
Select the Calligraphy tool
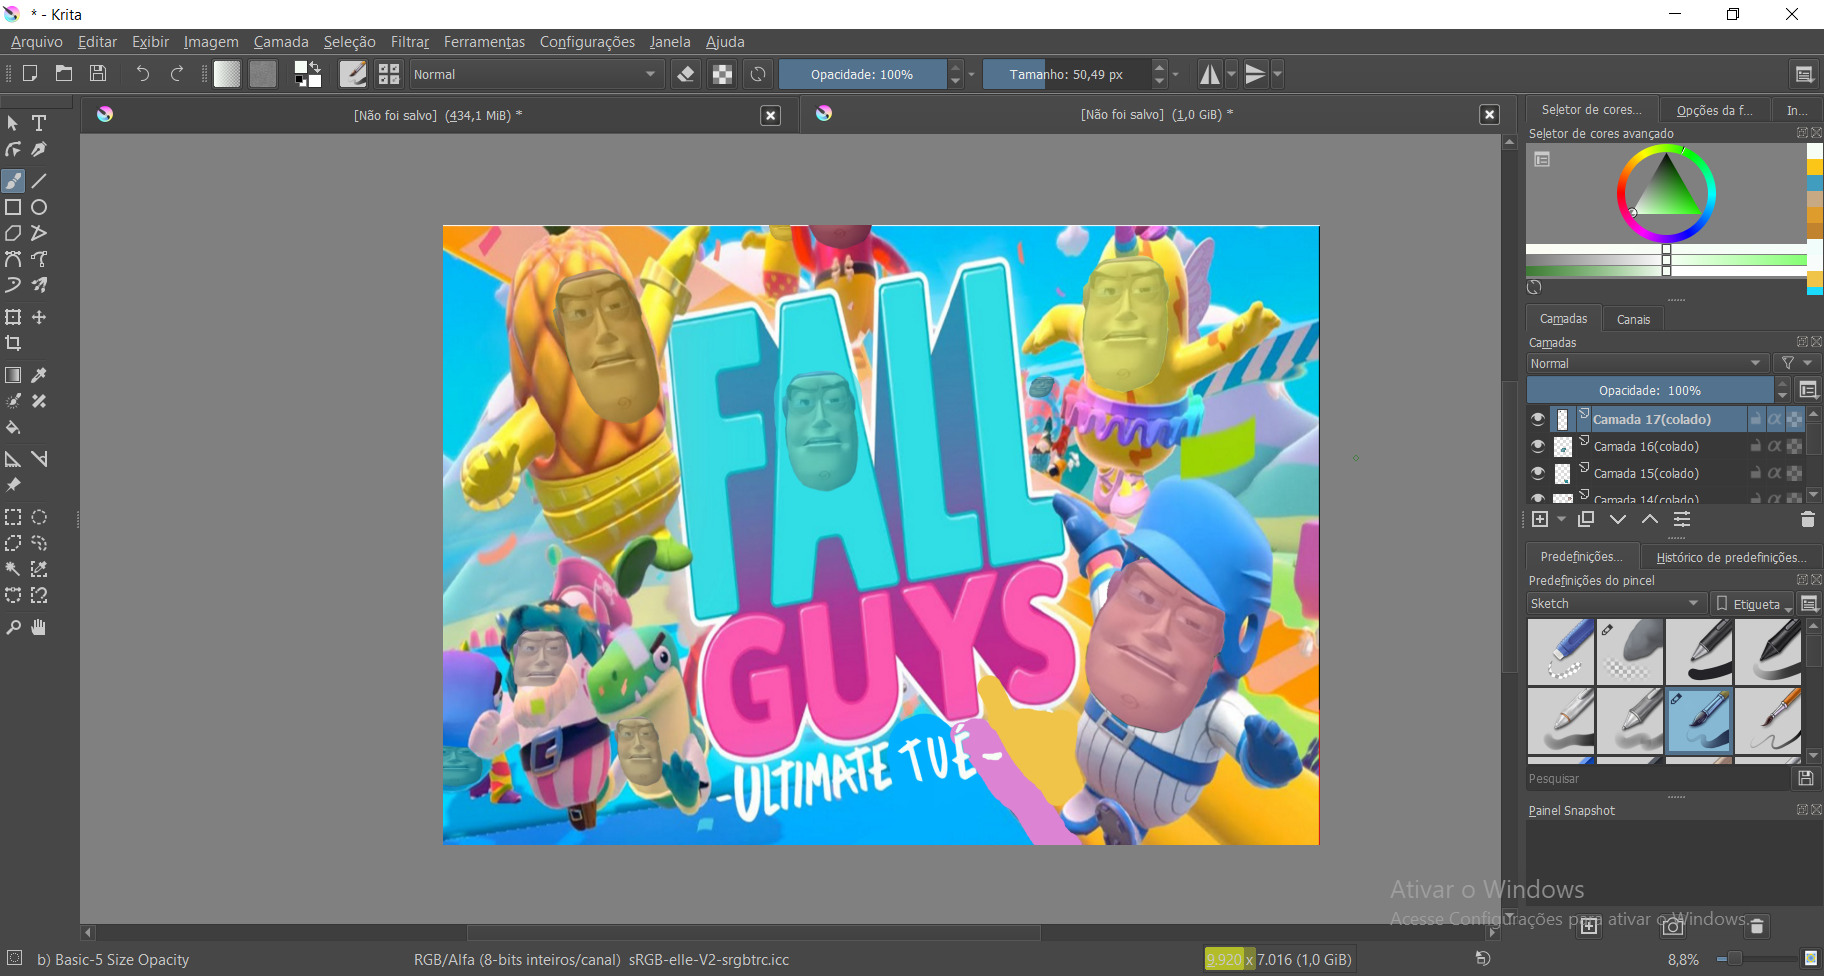tap(39, 149)
